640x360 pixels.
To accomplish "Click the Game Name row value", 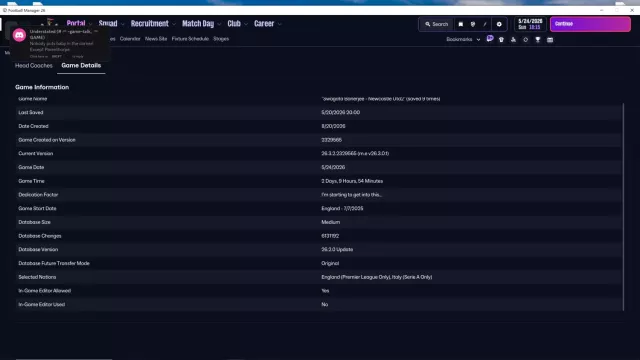I will (380, 99).
